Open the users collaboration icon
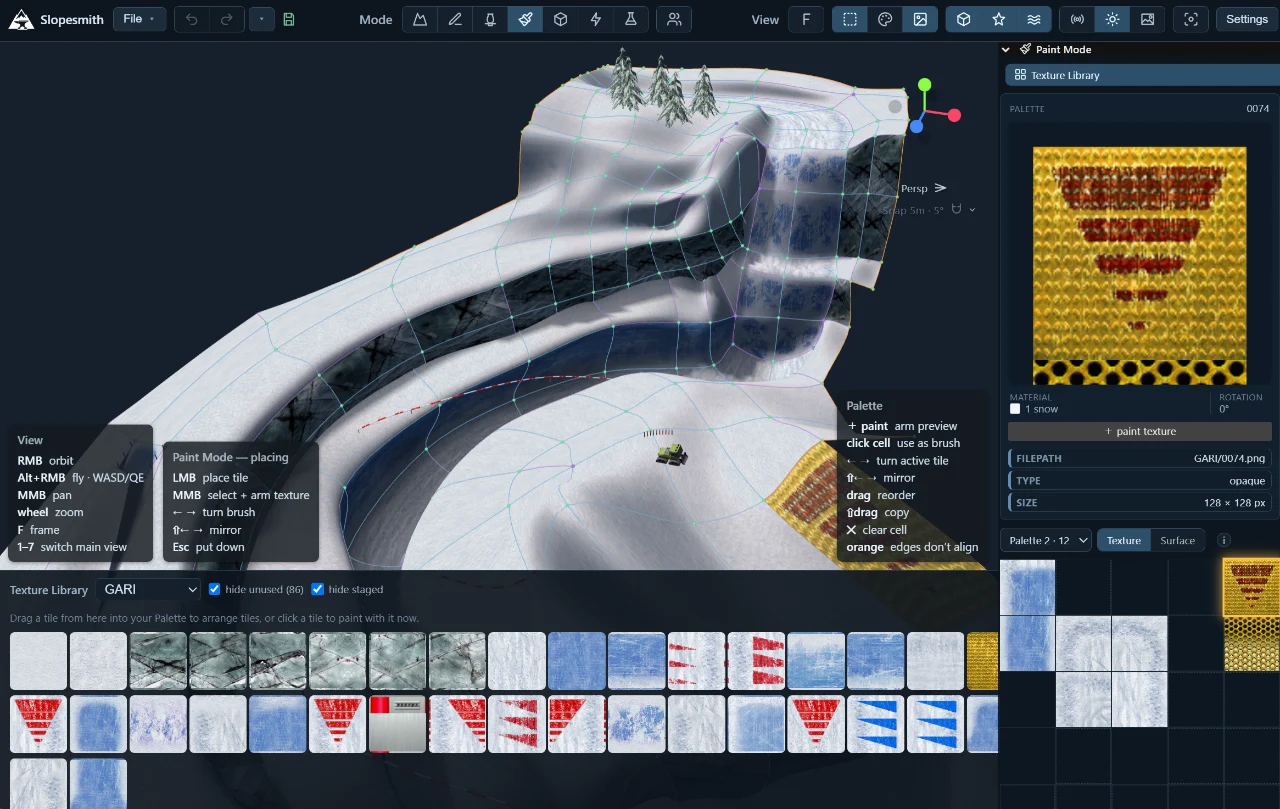Image resolution: width=1280 pixels, height=809 pixels. pyautogui.click(x=675, y=19)
